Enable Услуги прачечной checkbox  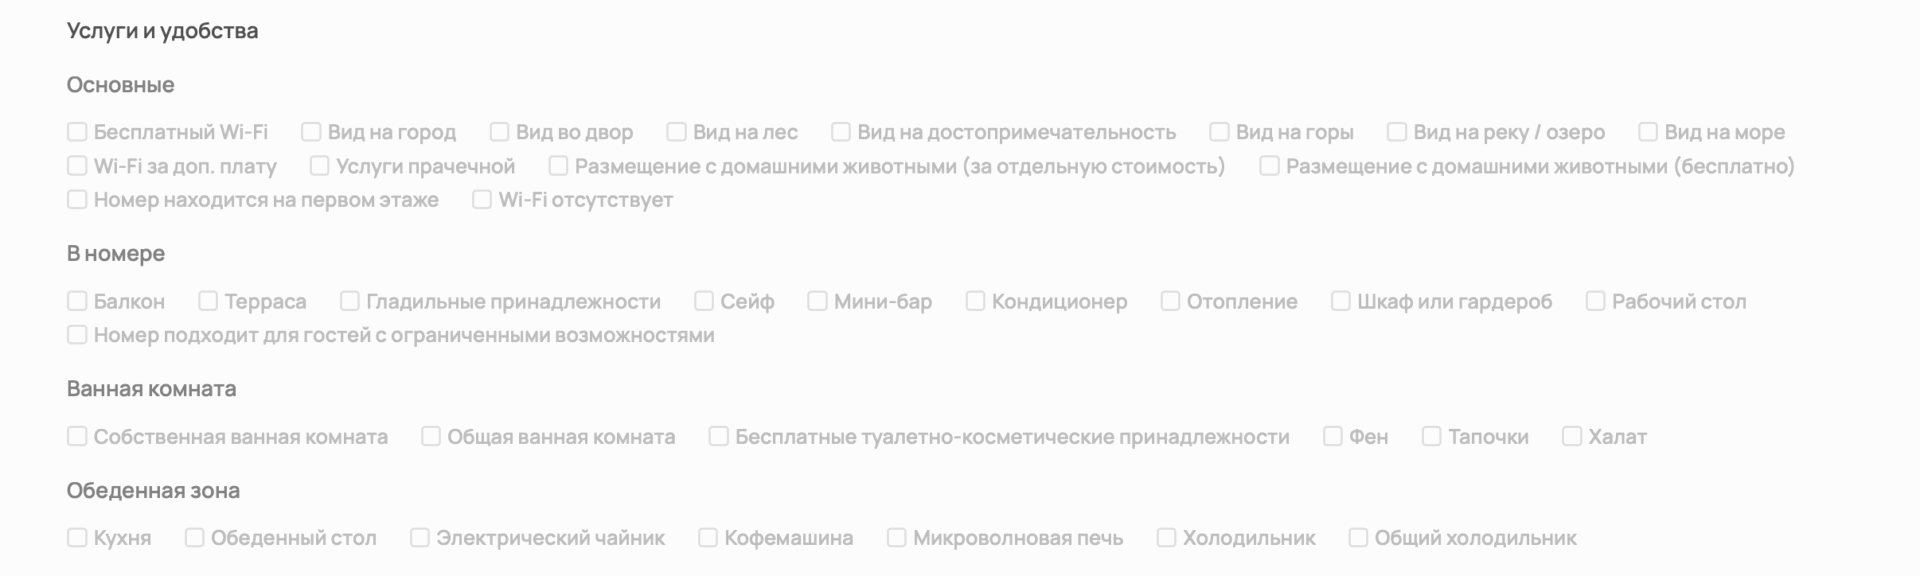coord(319,166)
